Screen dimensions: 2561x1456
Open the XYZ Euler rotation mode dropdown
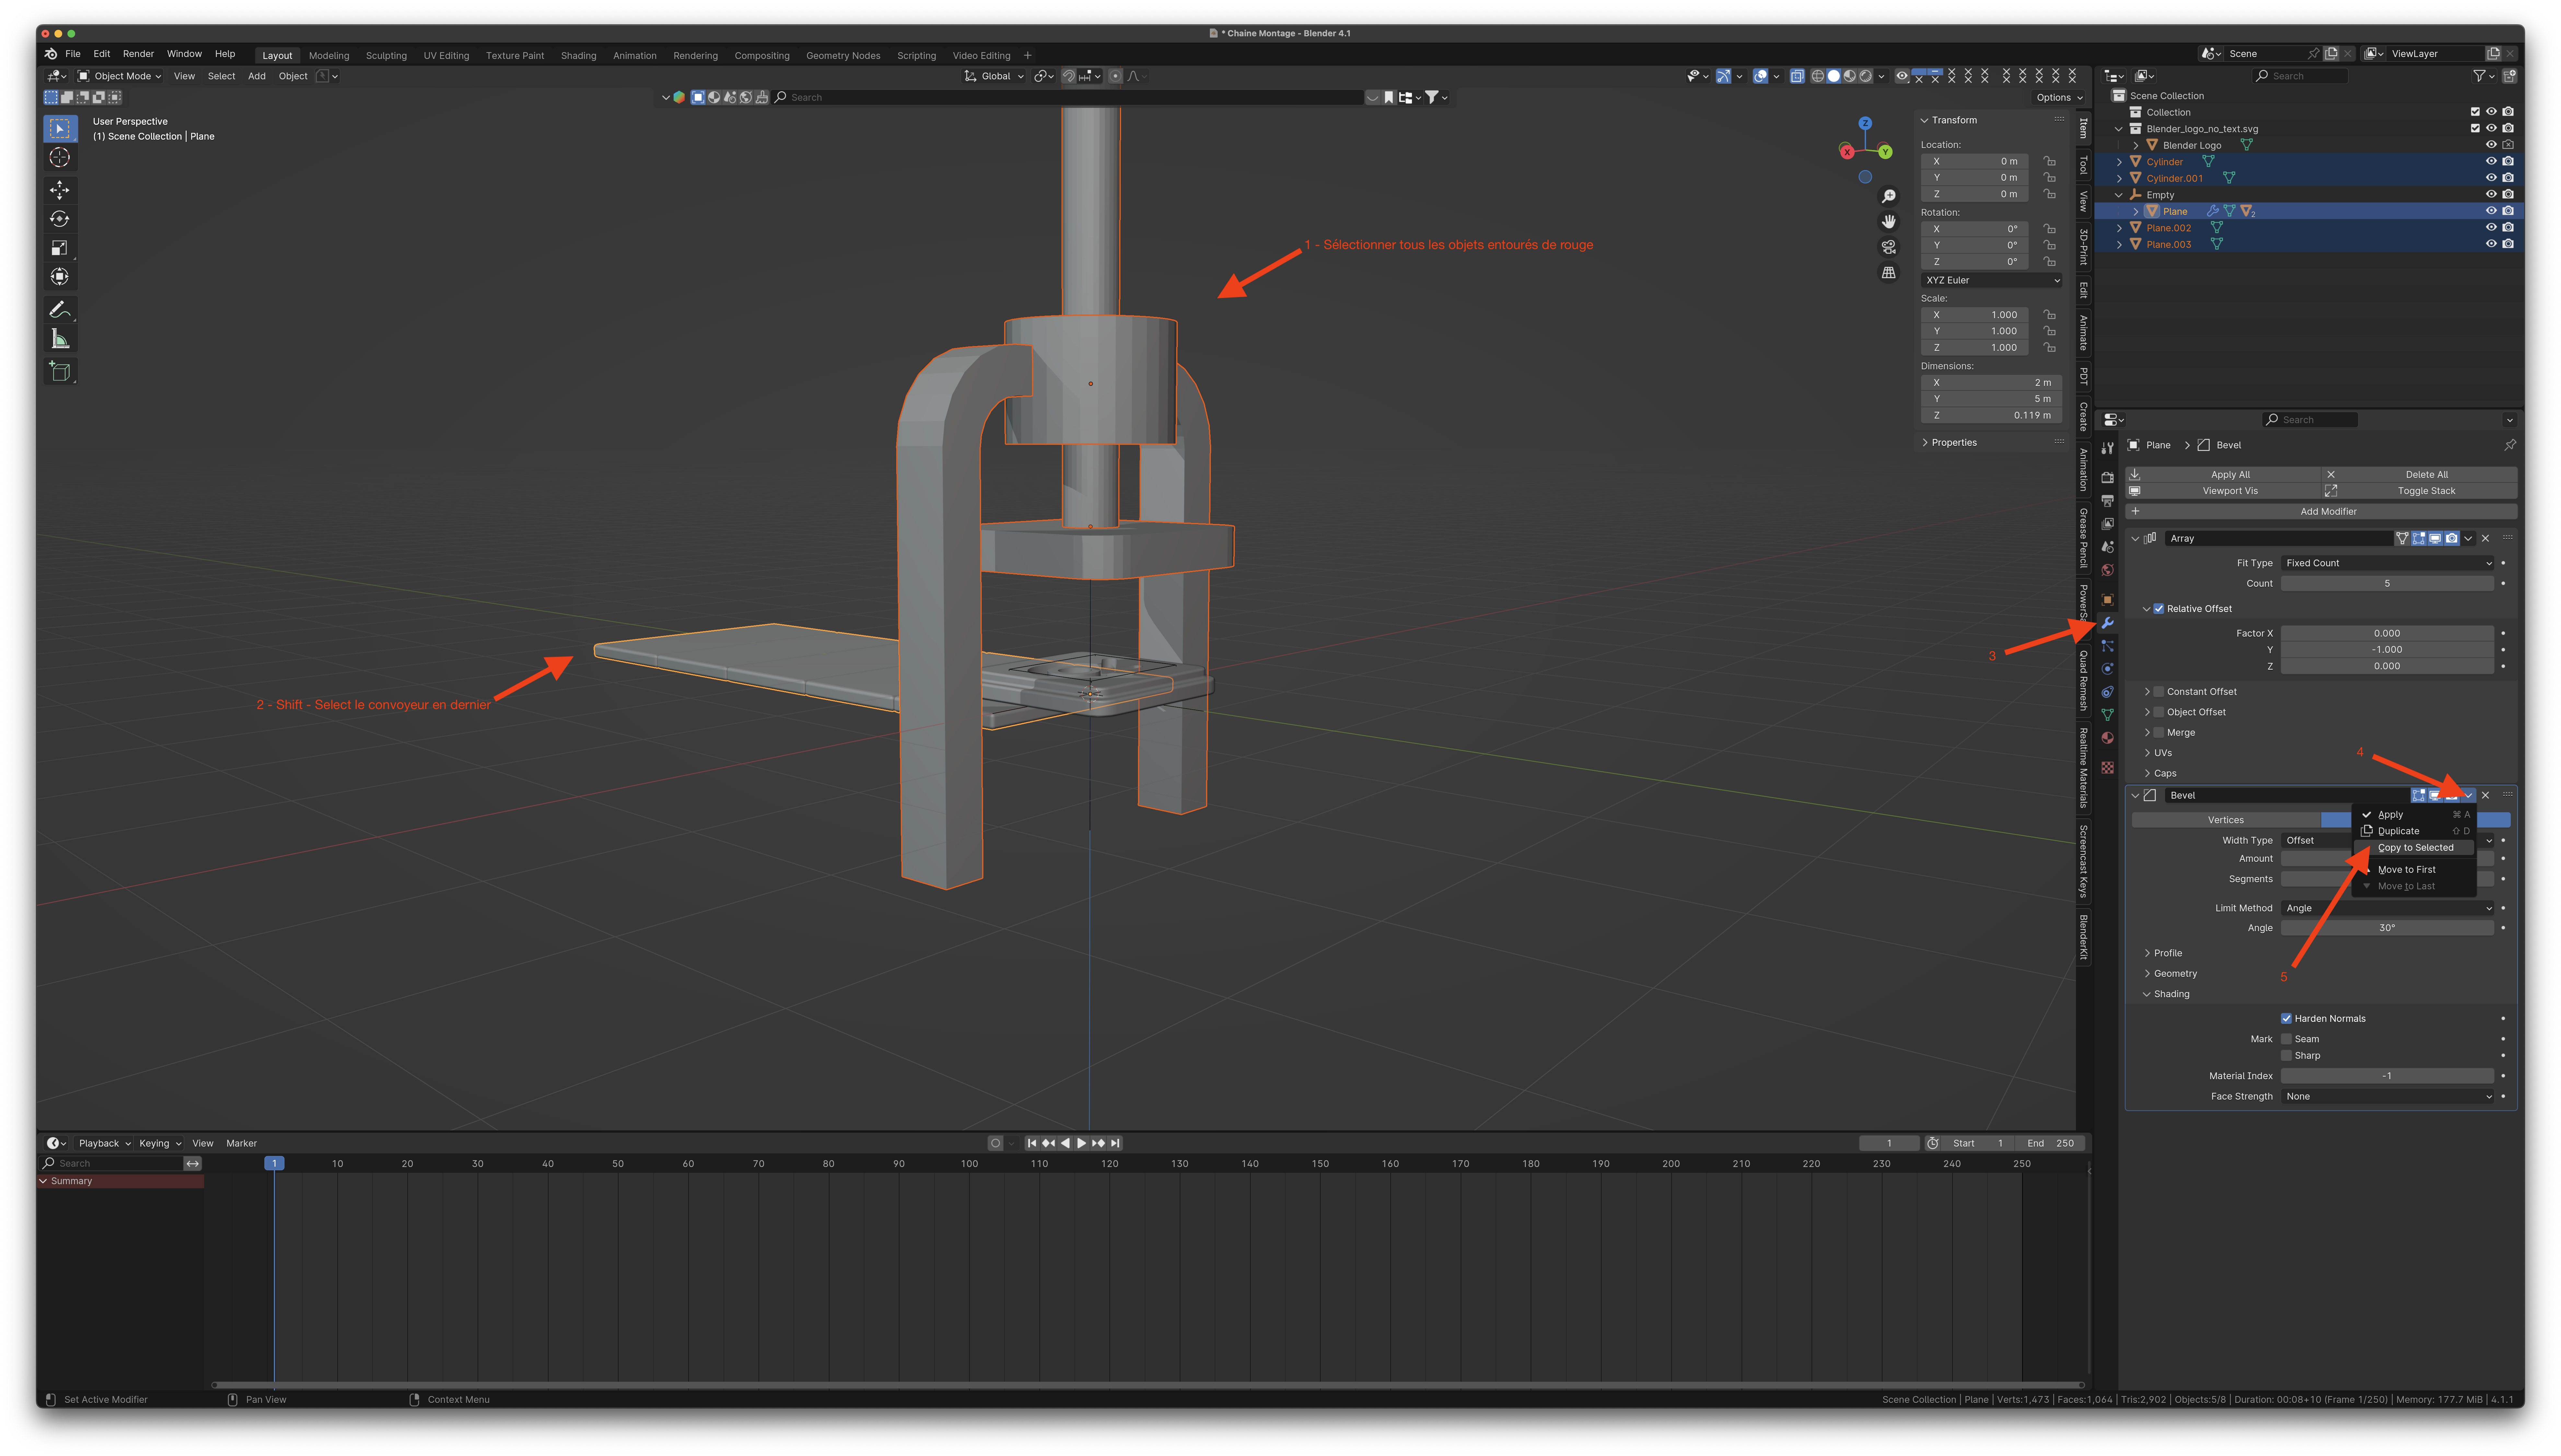(1992, 280)
